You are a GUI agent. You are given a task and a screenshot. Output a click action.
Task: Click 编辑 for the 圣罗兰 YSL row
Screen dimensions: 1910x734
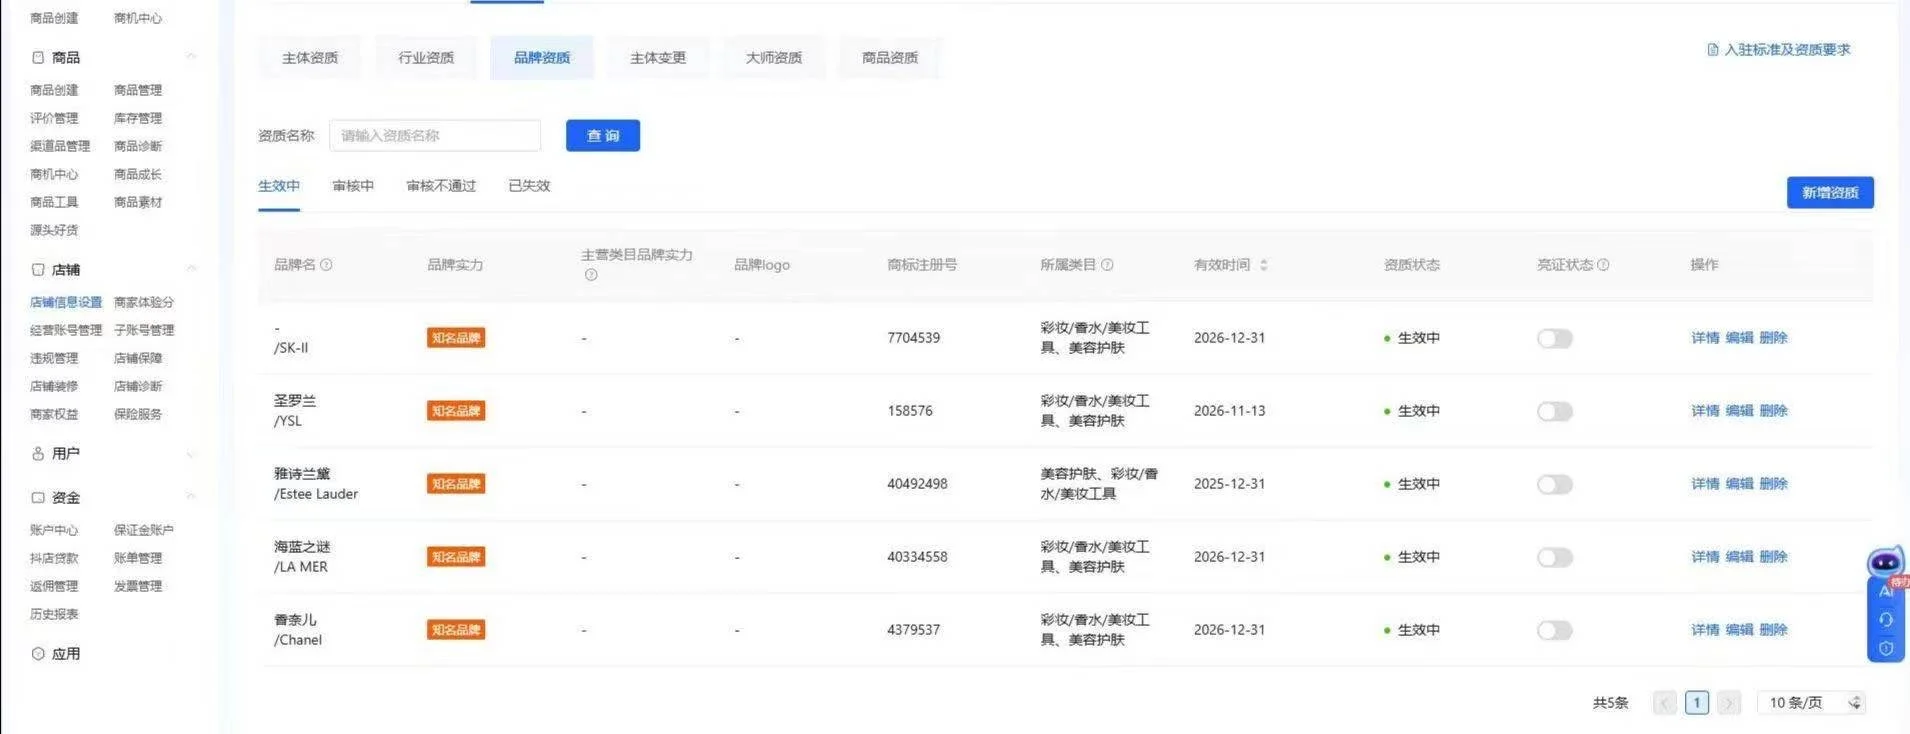1739,411
